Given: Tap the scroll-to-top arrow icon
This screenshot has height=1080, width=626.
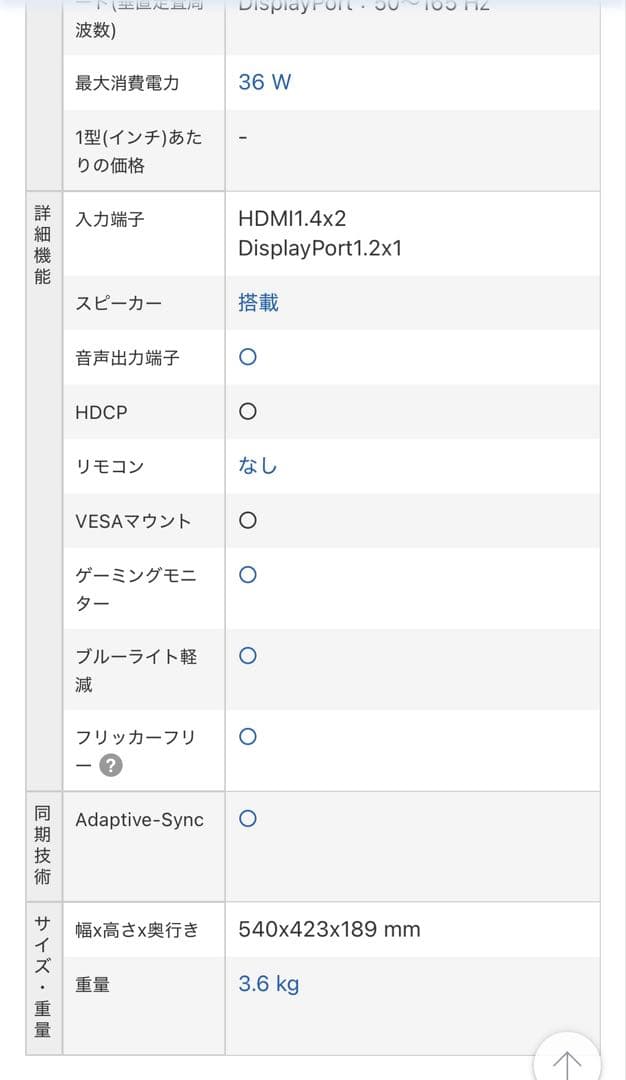Looking at the screenshot, I should click(565, 1062).
